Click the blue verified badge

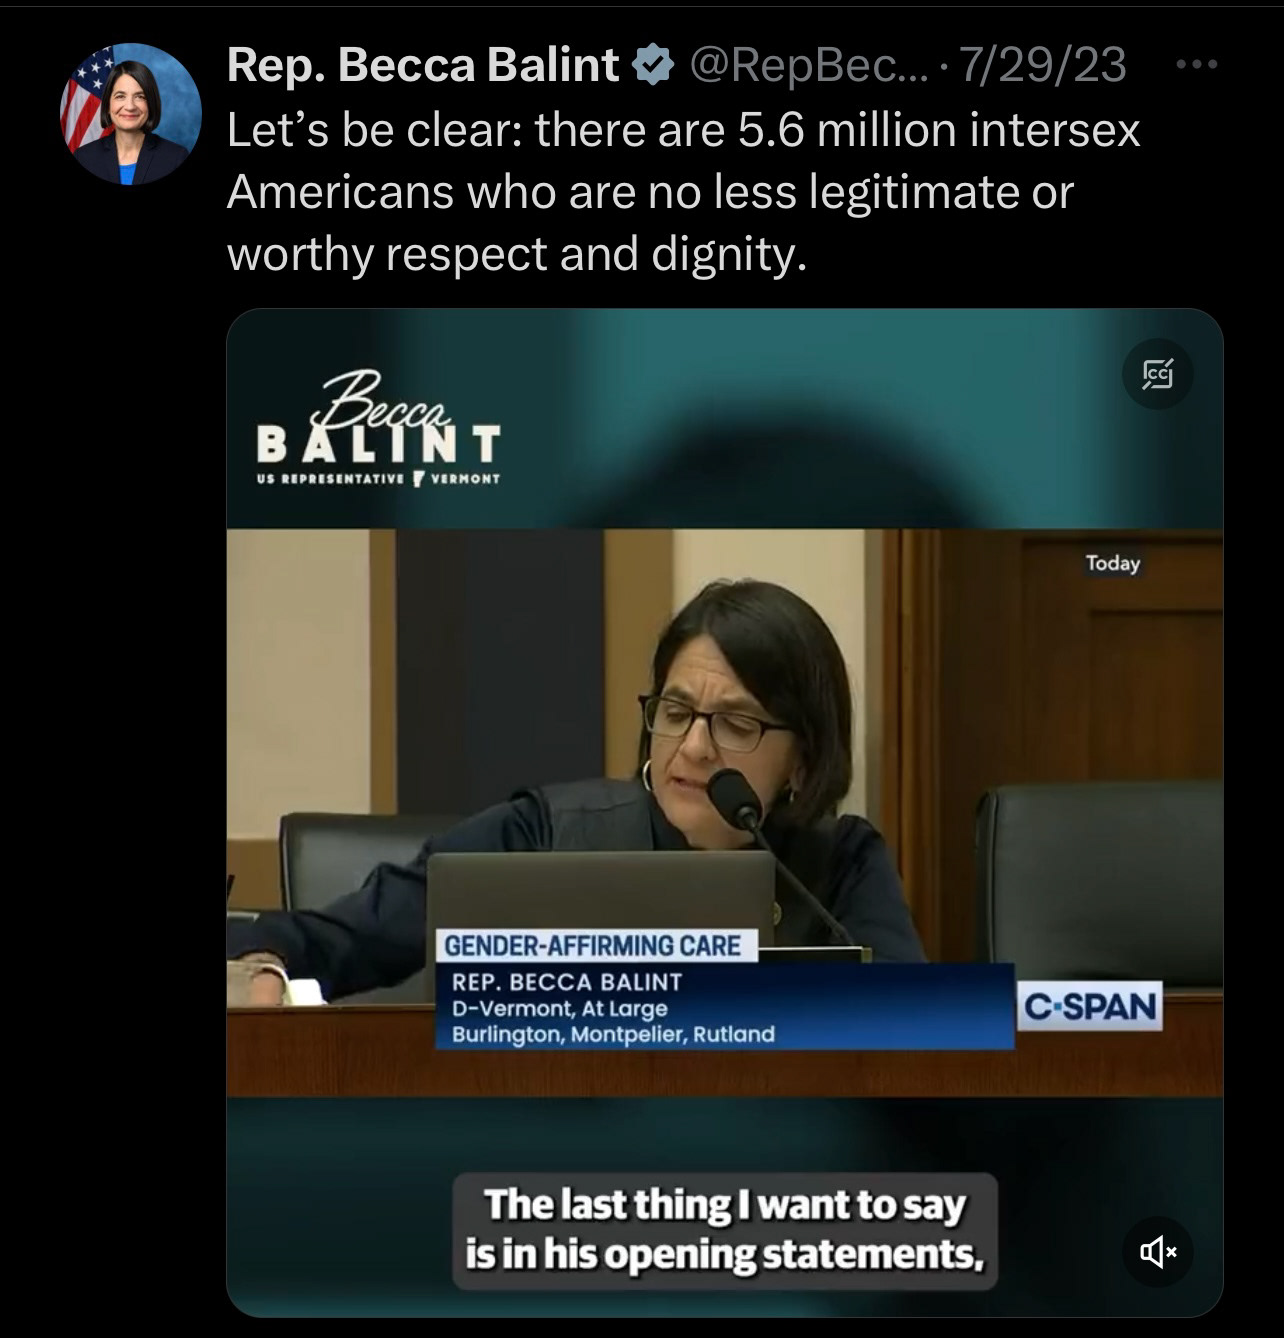653,66
